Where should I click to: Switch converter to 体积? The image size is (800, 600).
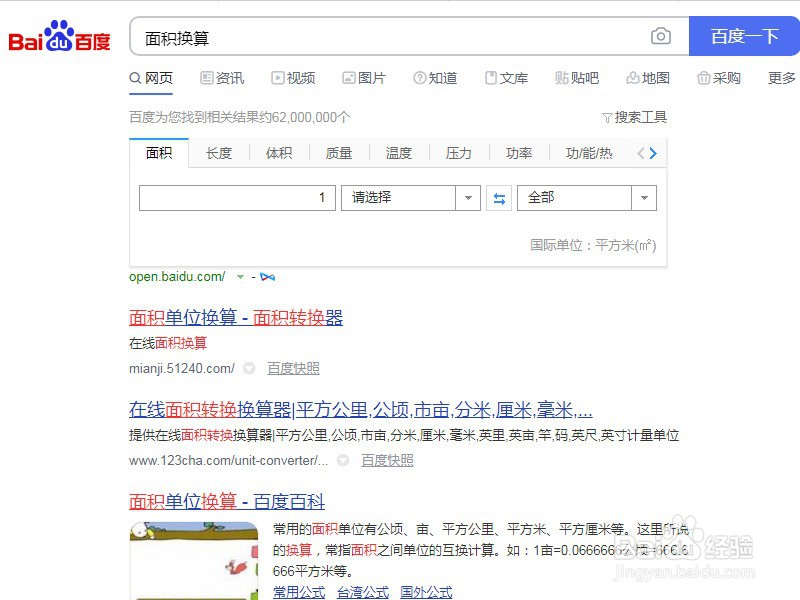(x=279, y=153)
